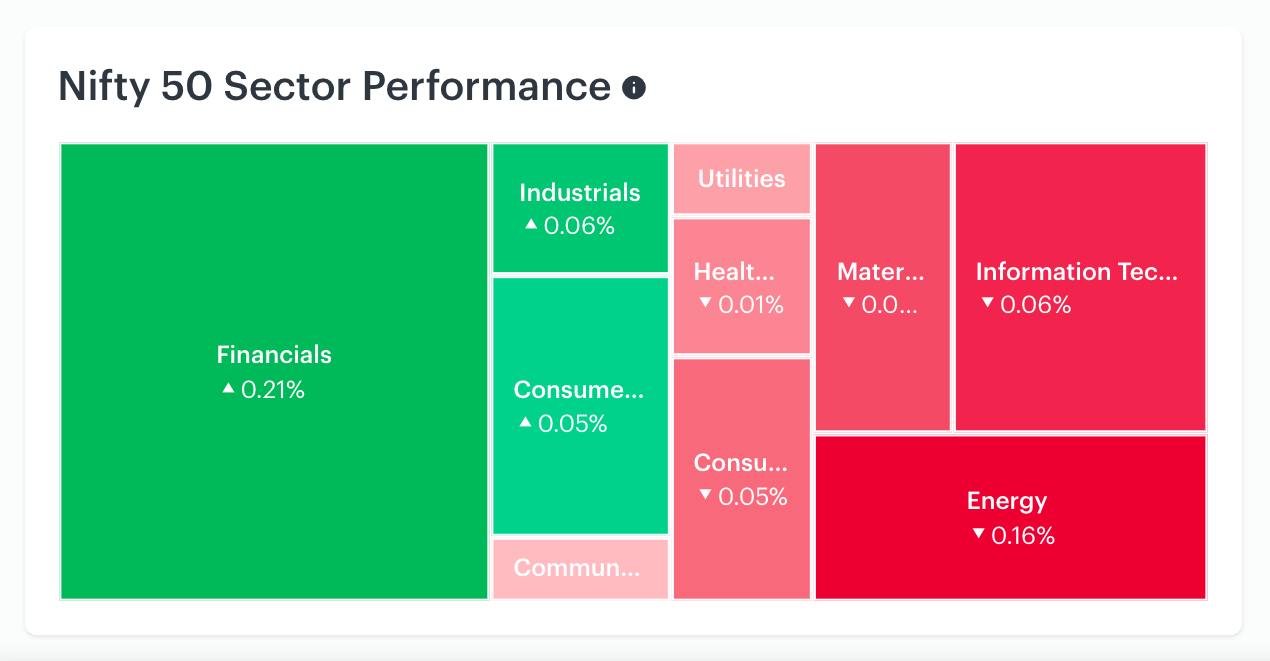The width and height of the screenshot is (1270, 661).
Task: Click up arrow in green Consumer tile
Action: [525, 422]
